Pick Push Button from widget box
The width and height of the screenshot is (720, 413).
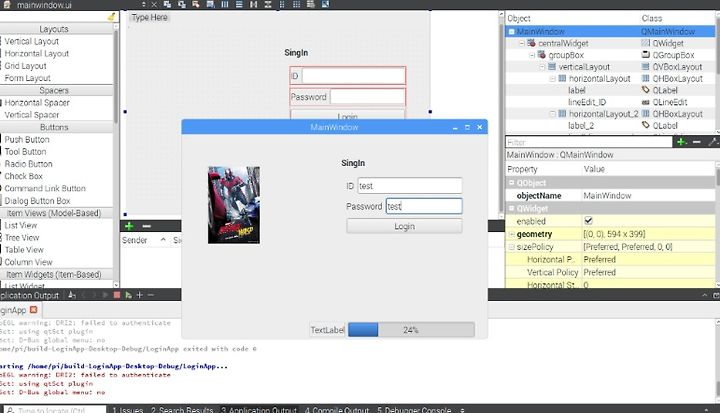click(x=27, y=139)
